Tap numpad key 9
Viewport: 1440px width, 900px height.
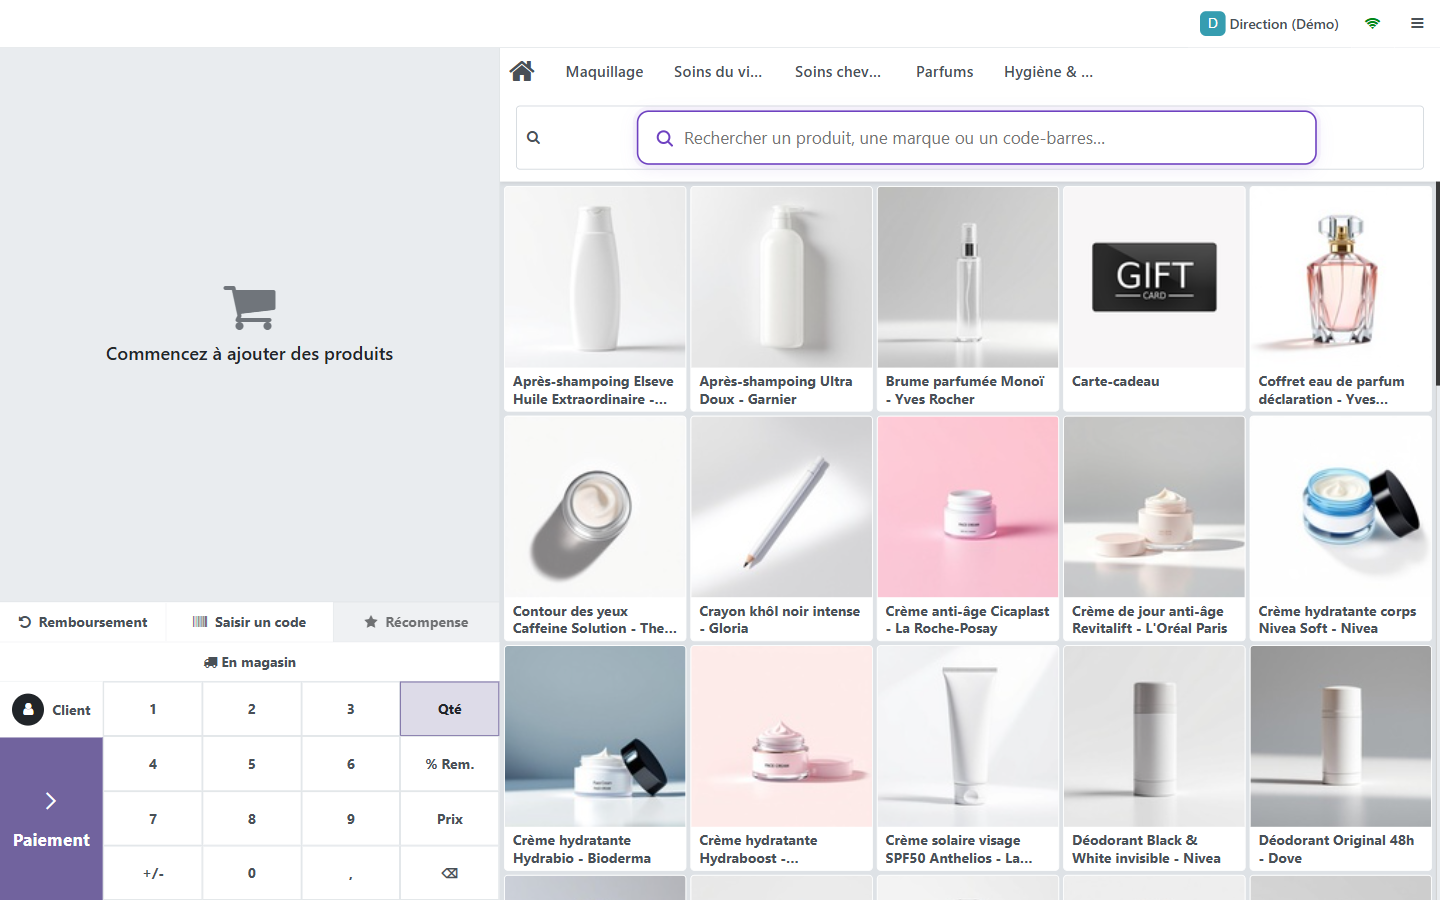click(x=351, y=819)
